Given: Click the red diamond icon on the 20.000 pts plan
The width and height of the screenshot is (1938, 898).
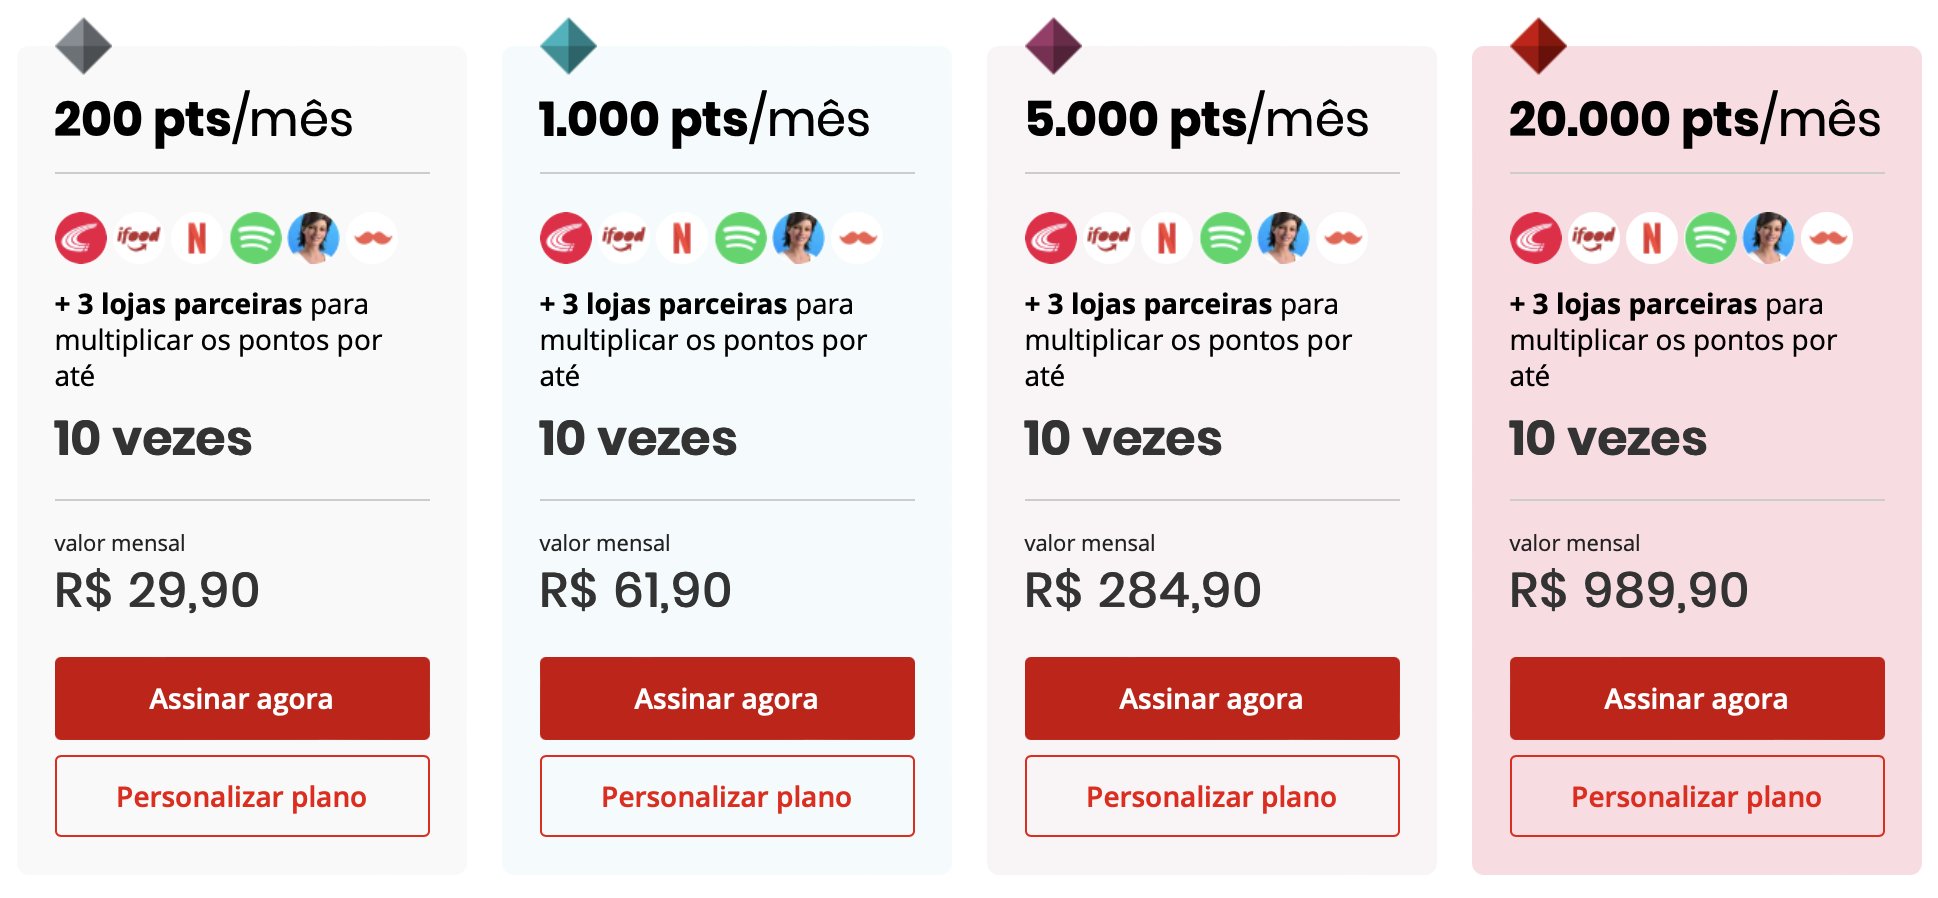Looking at the screenshot, I should pos(1538,46).
